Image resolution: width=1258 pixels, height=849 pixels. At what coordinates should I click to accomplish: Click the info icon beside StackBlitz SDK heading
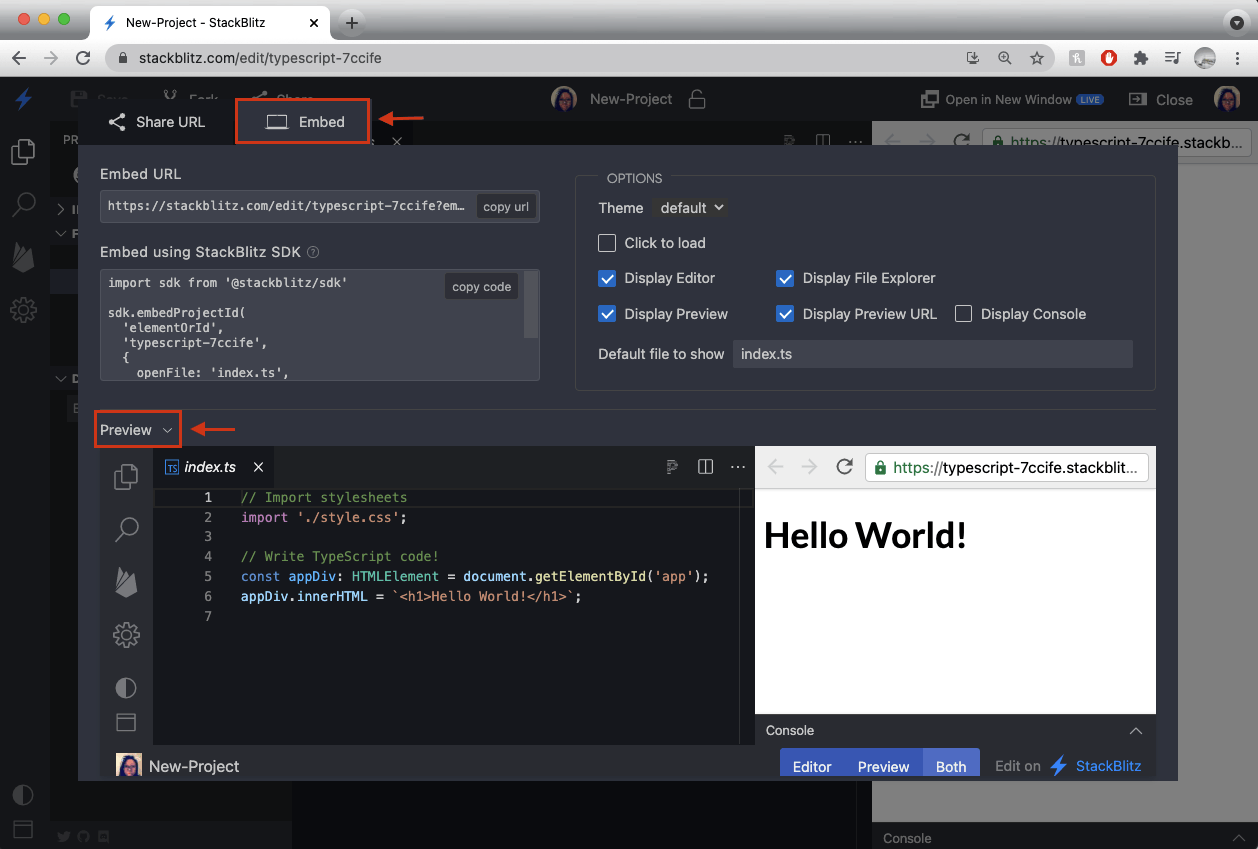tap(313, 253)
